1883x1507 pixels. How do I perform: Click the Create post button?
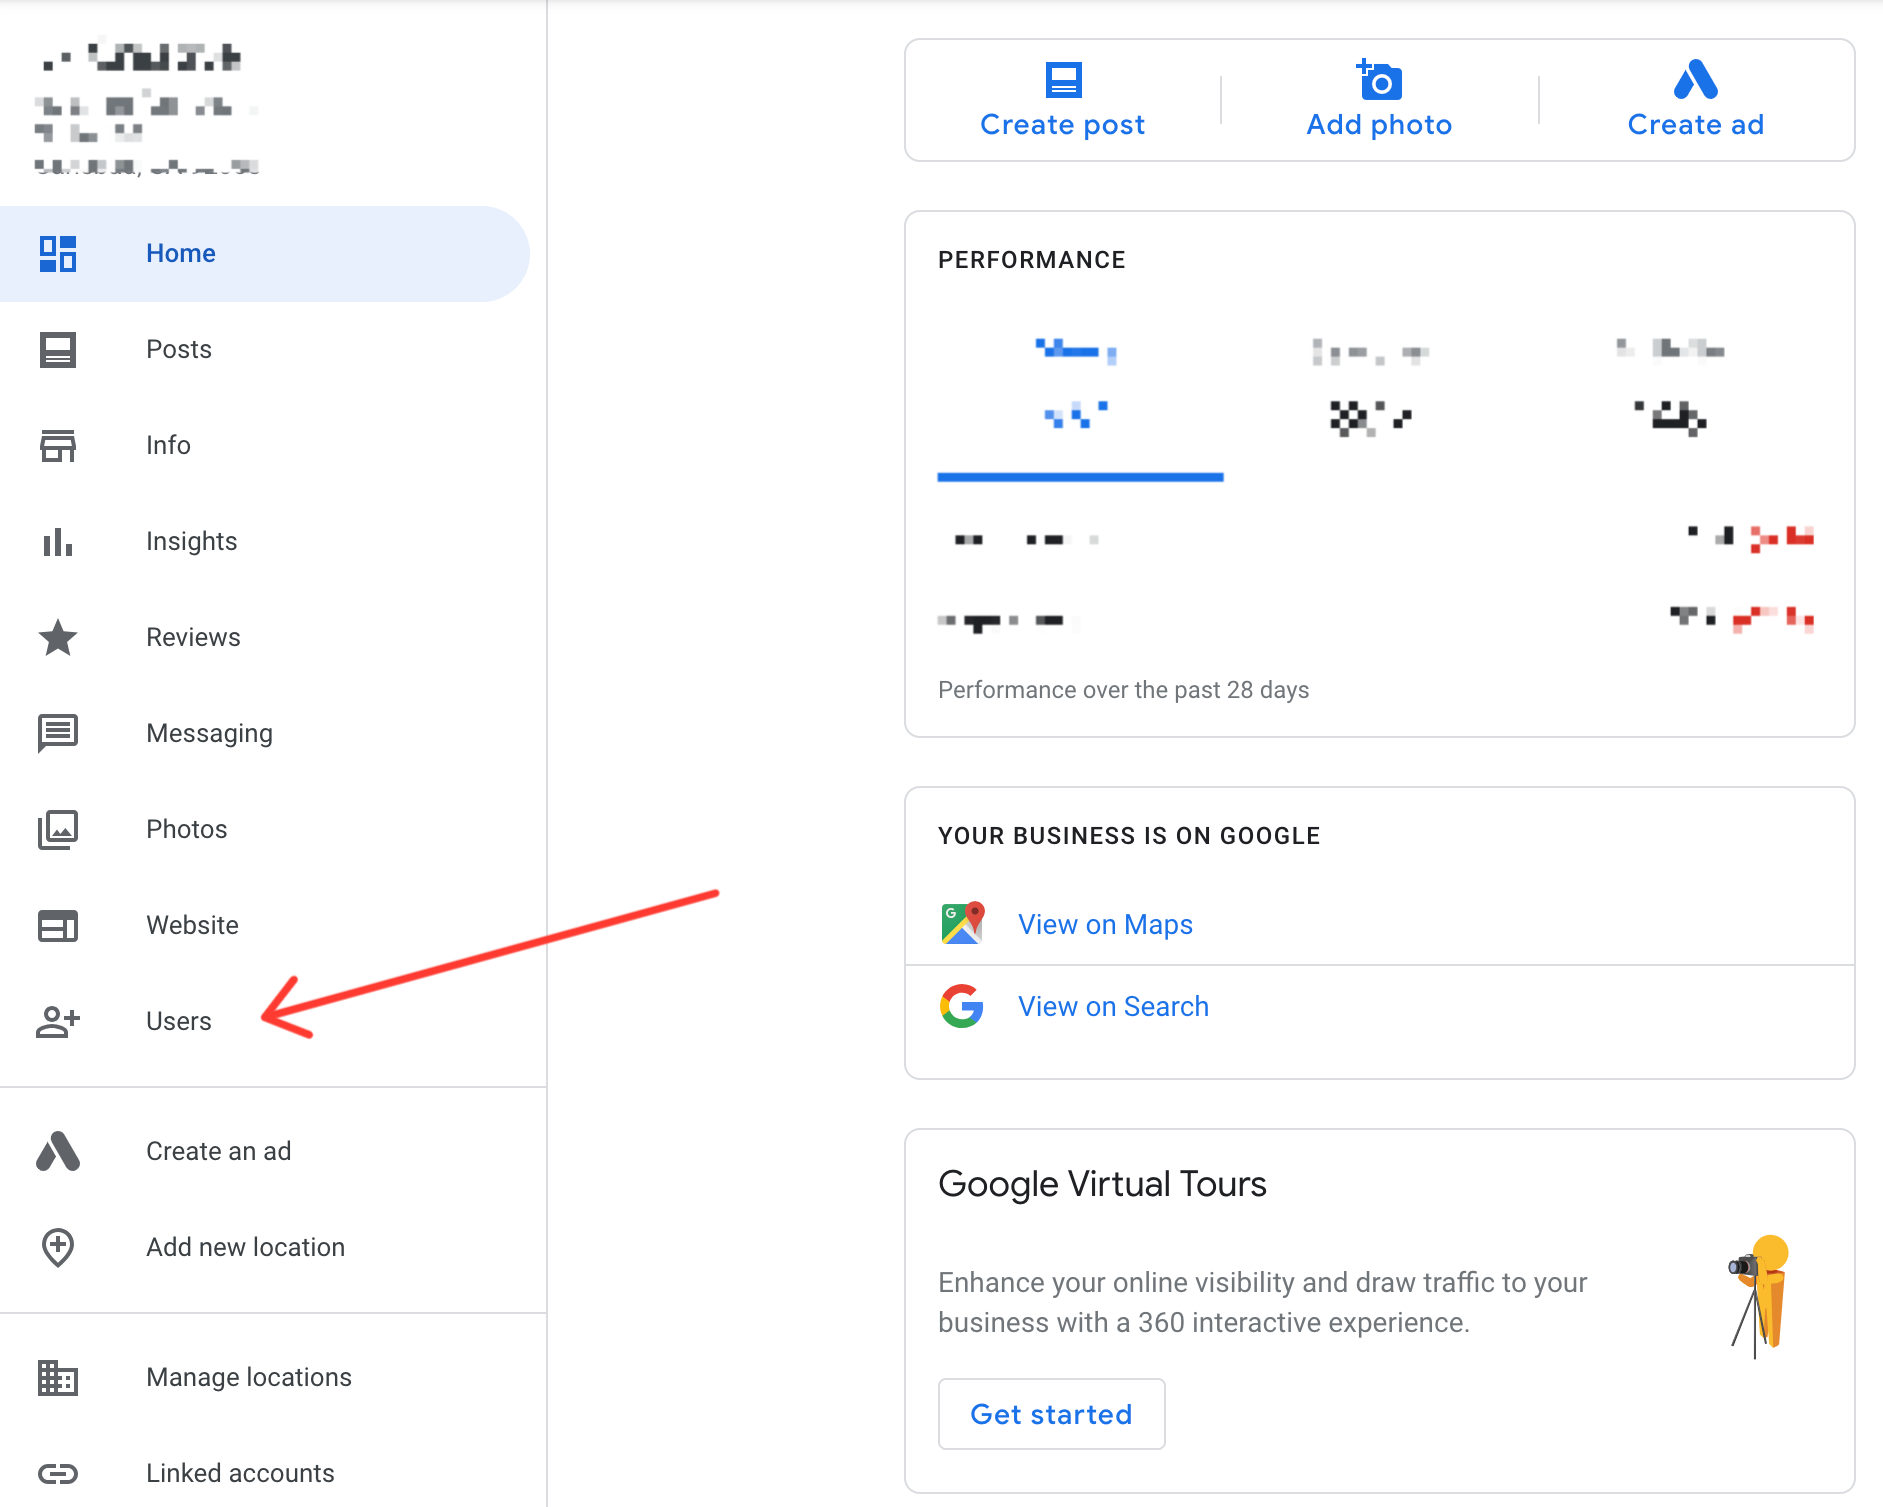[x=1062, y=101]
